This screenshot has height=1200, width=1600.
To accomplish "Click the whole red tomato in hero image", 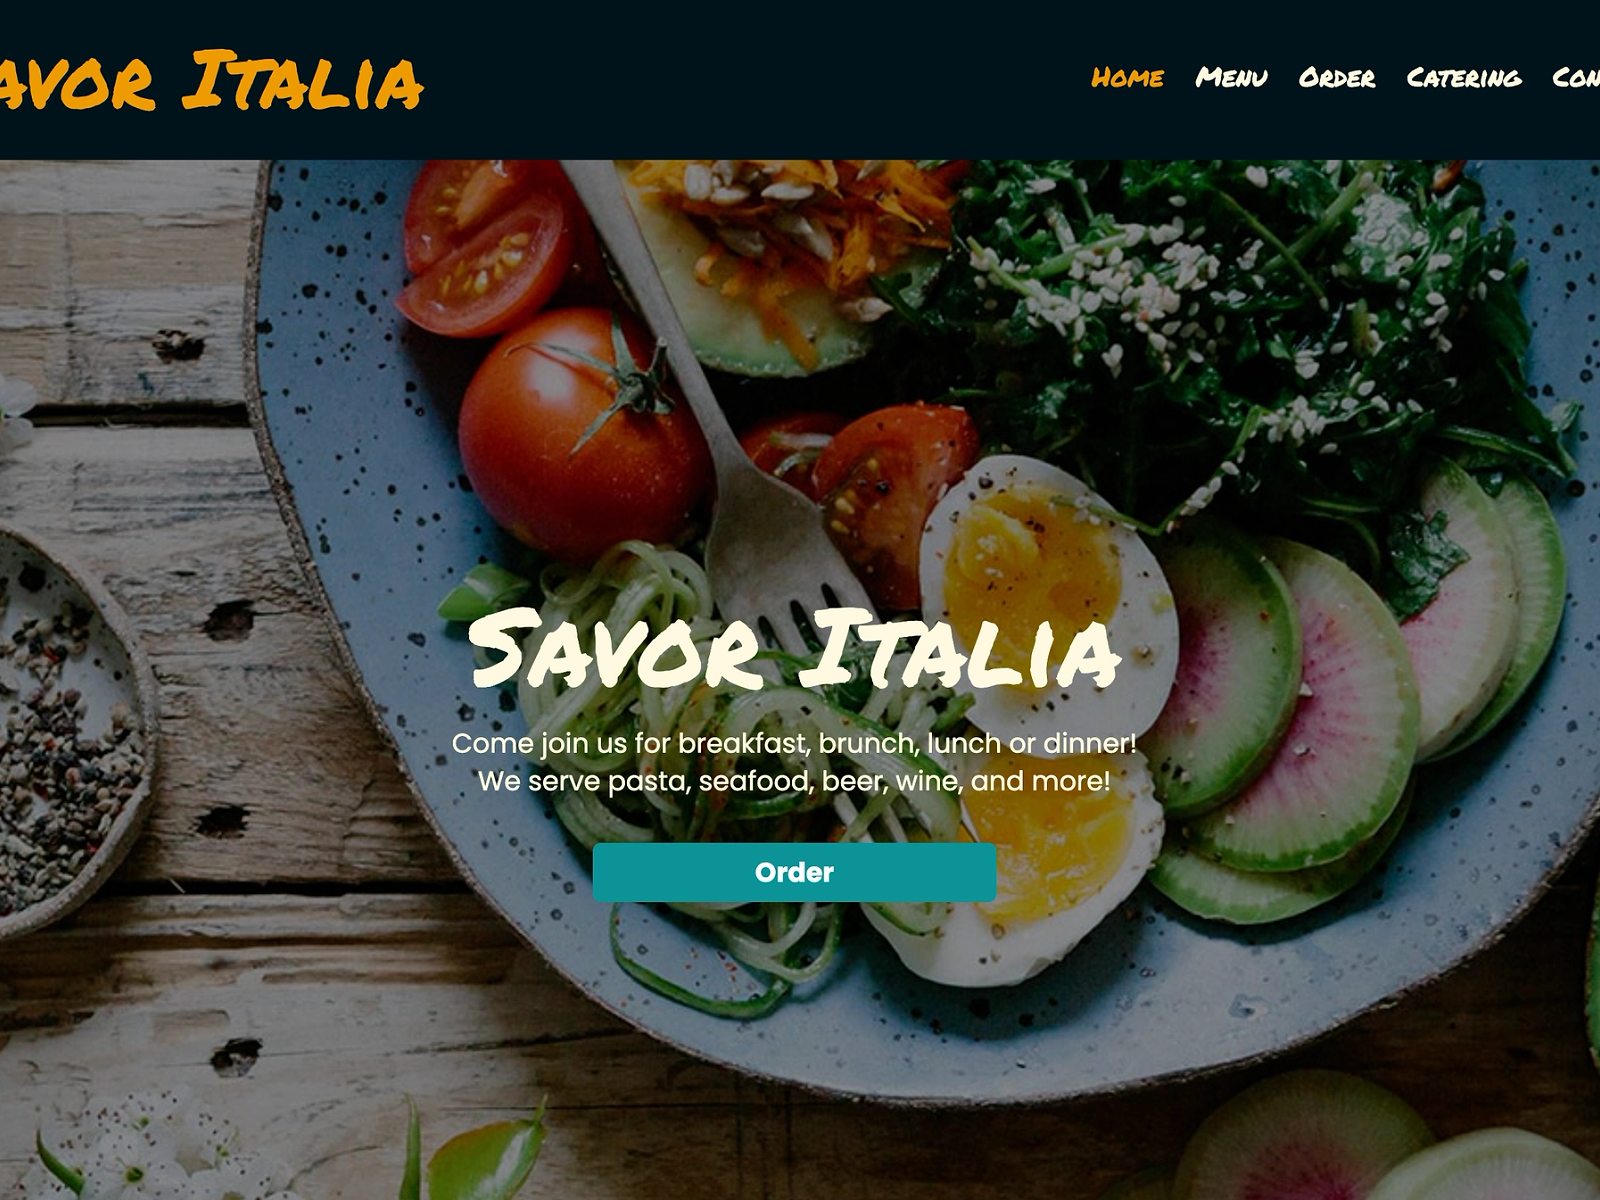I will [x=583, y=432].
